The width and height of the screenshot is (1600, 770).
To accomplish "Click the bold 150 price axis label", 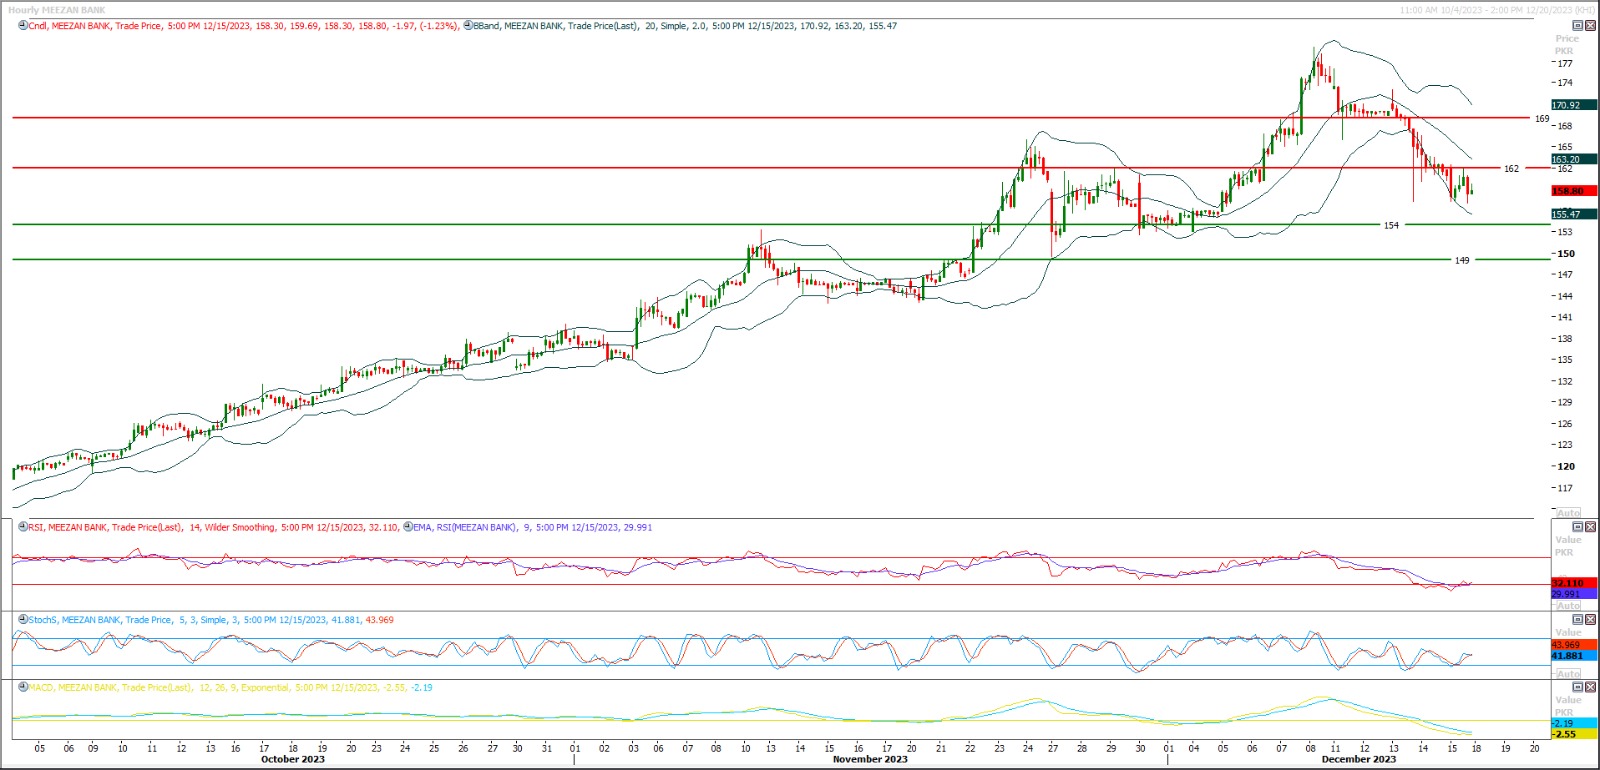I will click(1565, 254).
